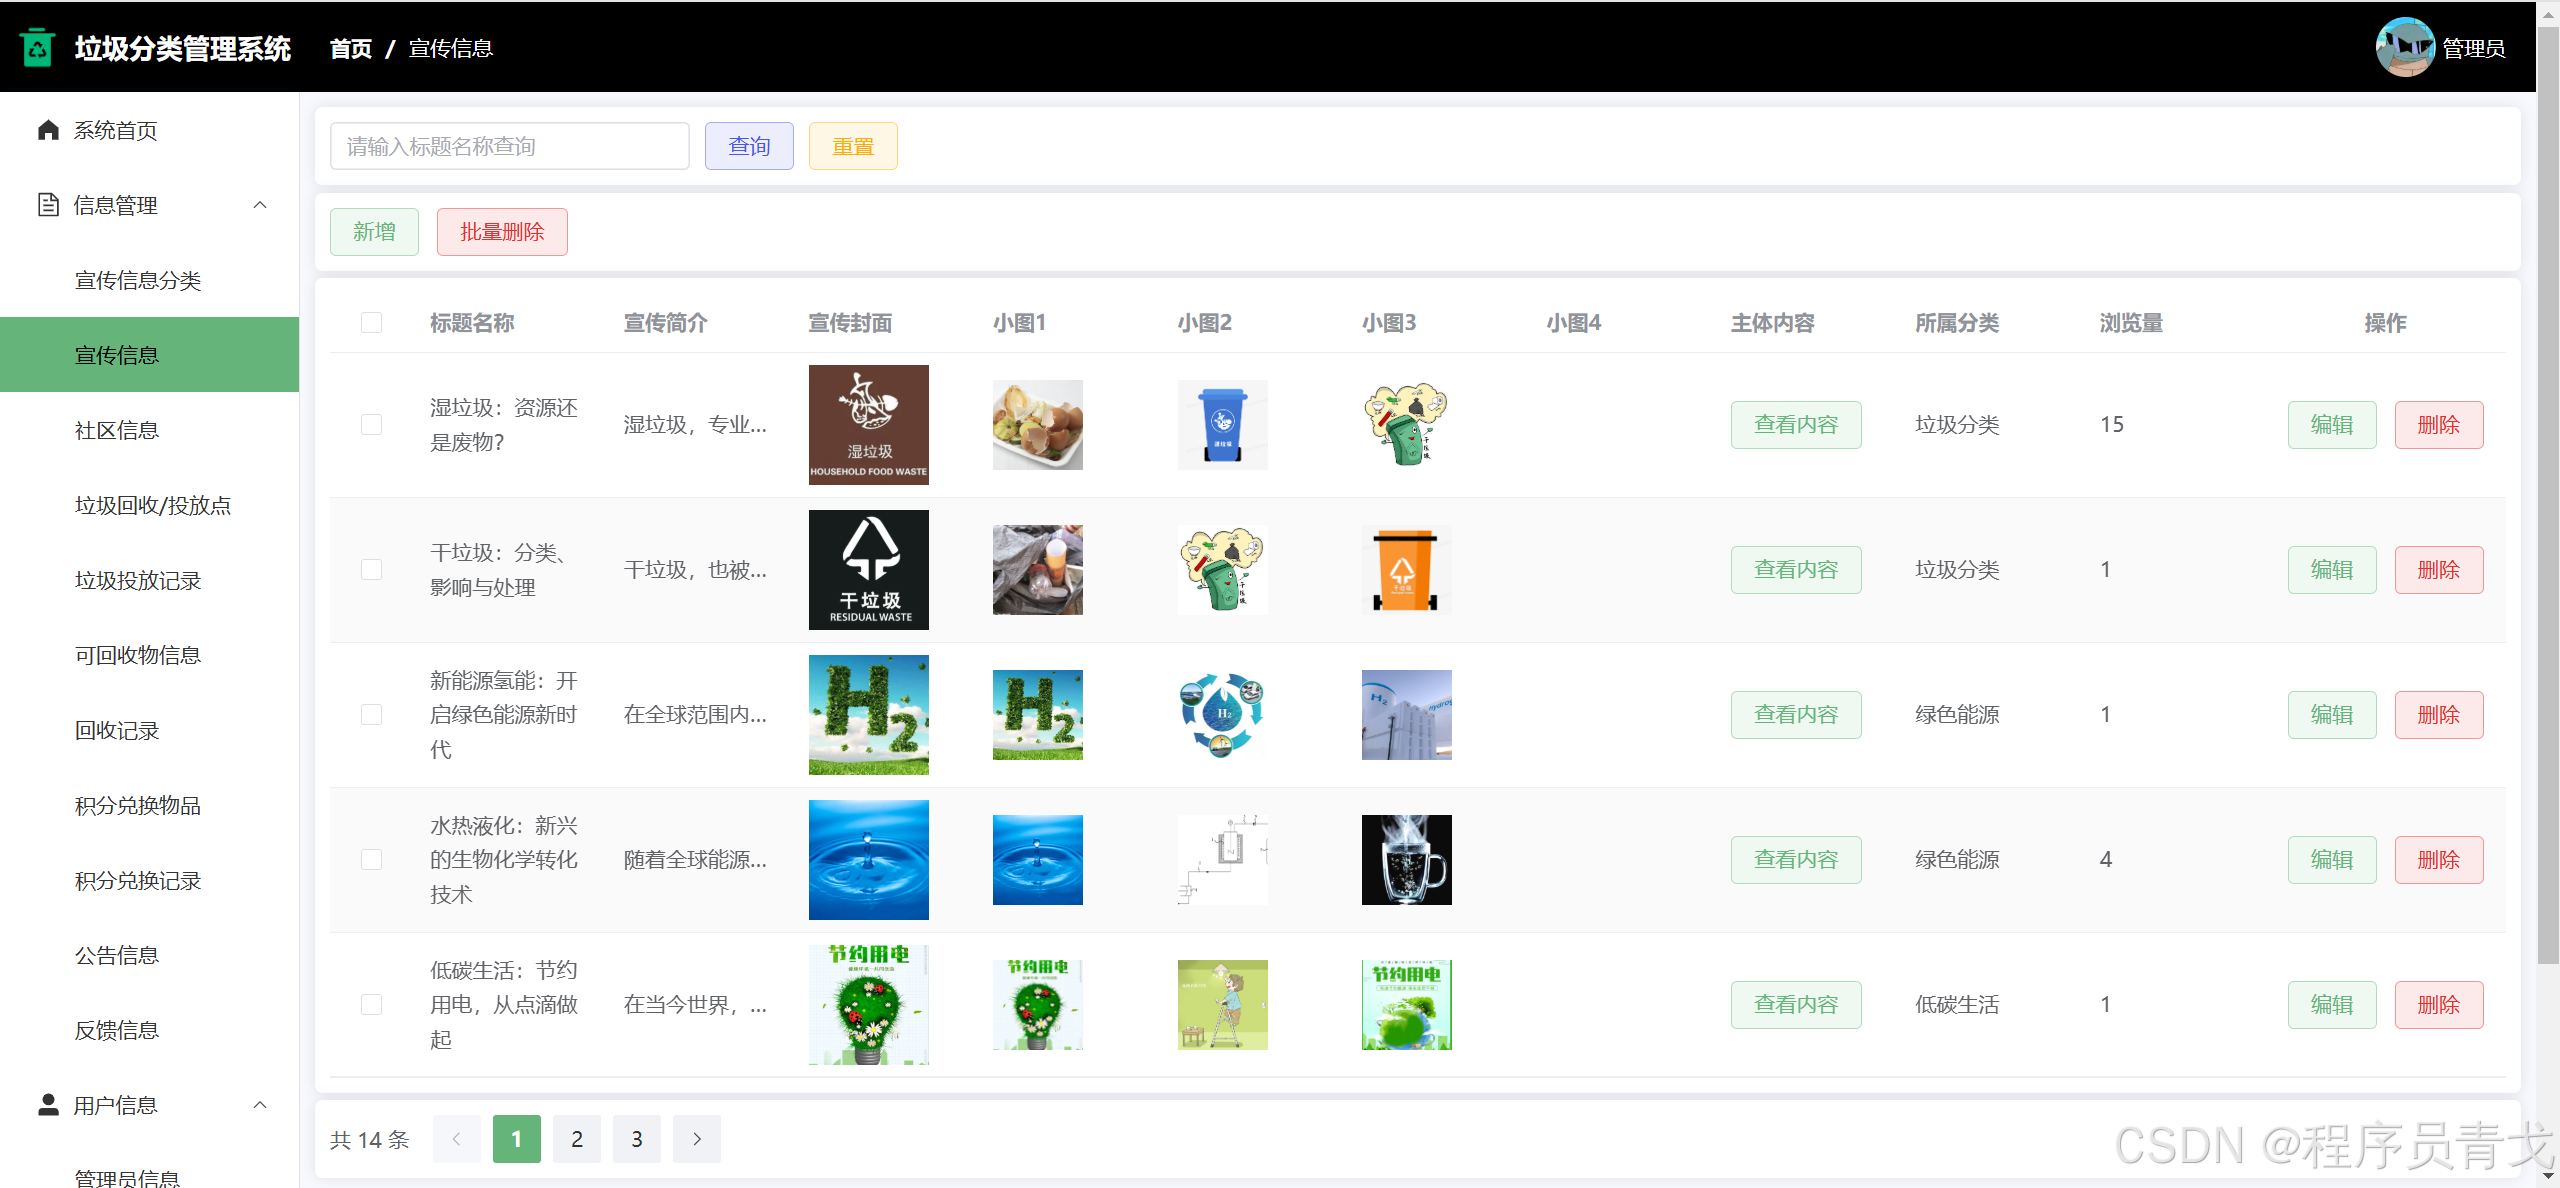
Task: Open the black 干垃圾 cover image
Action: pos(868,570)
